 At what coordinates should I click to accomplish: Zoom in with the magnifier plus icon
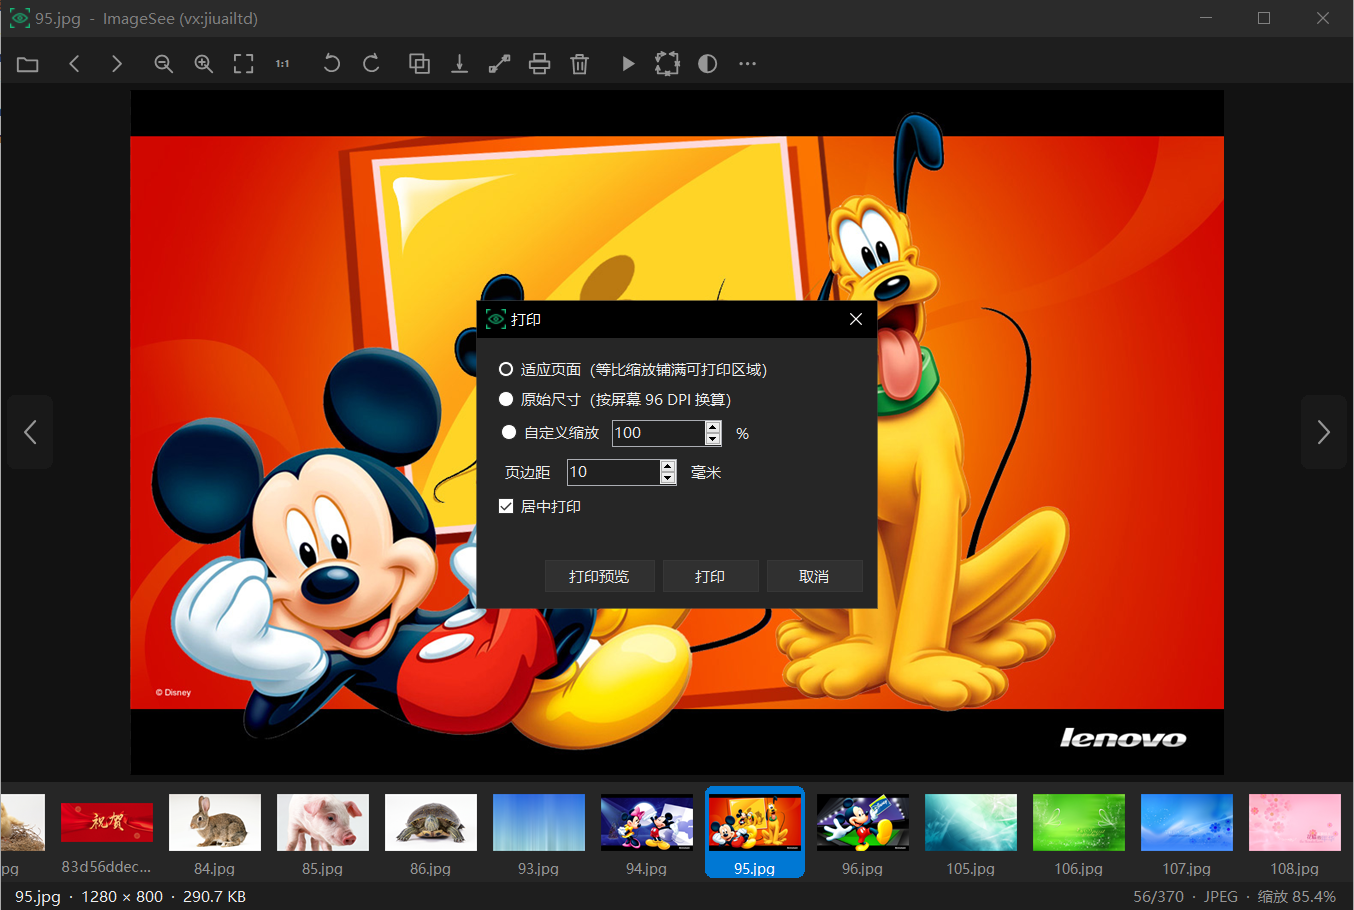pos(203,64)
